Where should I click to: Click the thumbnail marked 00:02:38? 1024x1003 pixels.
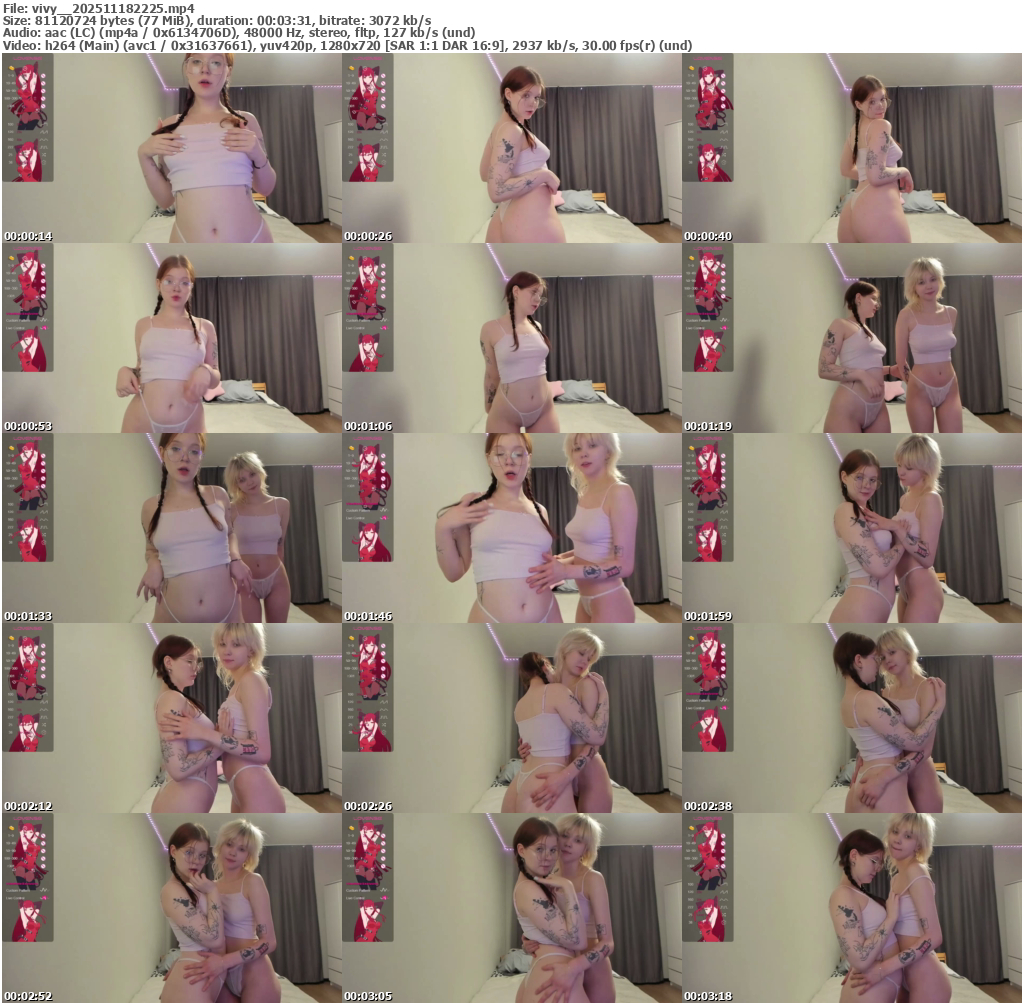pyautogui.click(x=851, y=718)
